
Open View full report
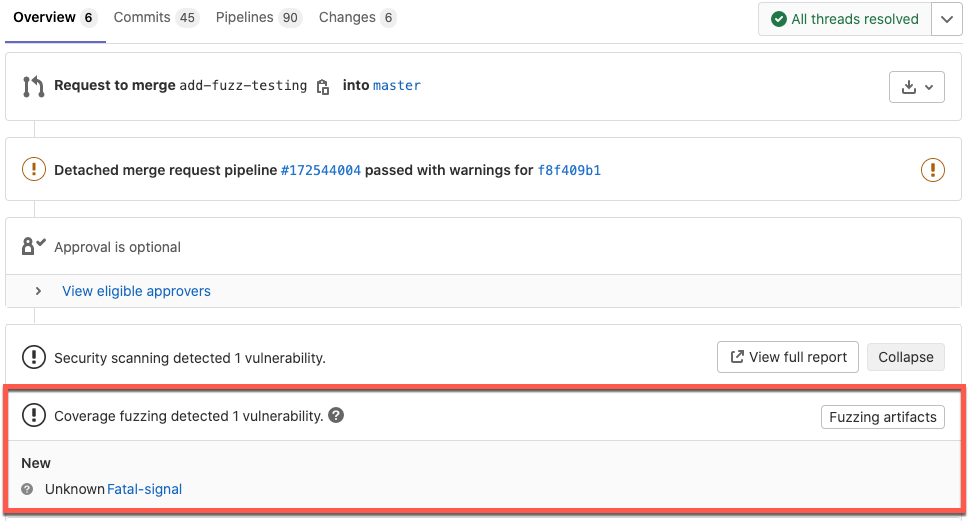(788, 357)
